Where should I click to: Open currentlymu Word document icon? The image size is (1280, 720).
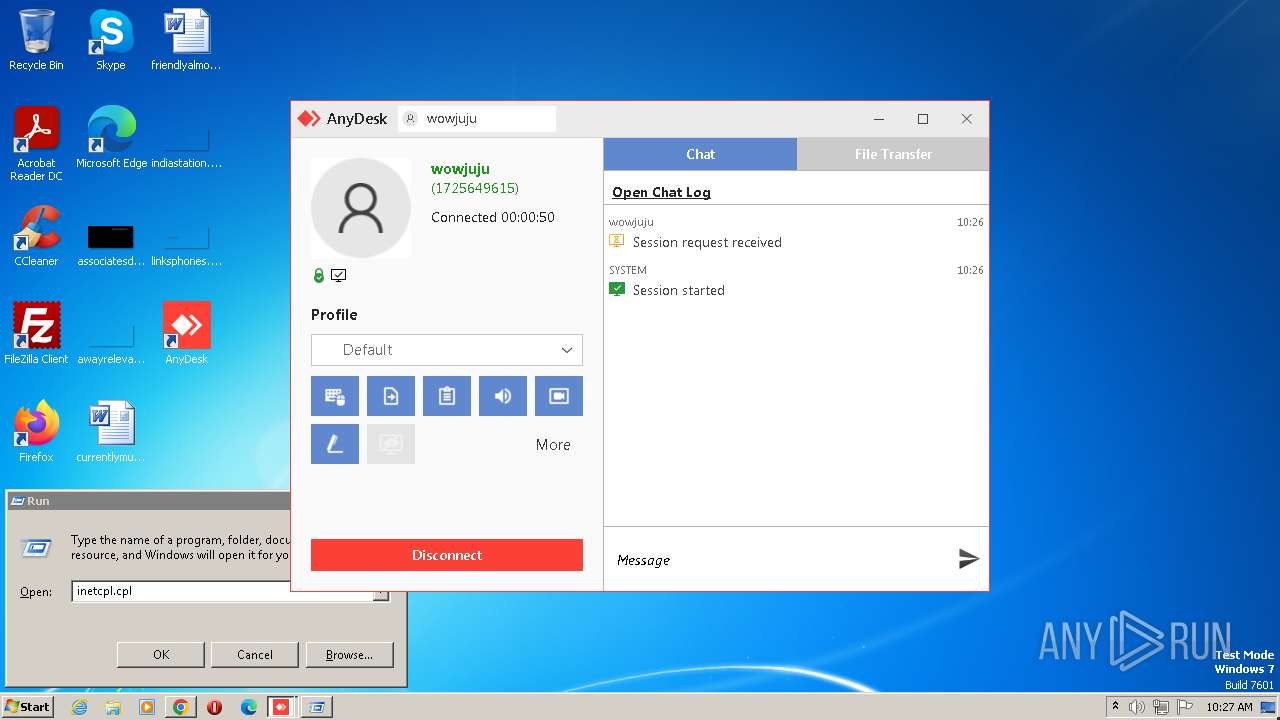pyautogui.click(x=110, y=432)
